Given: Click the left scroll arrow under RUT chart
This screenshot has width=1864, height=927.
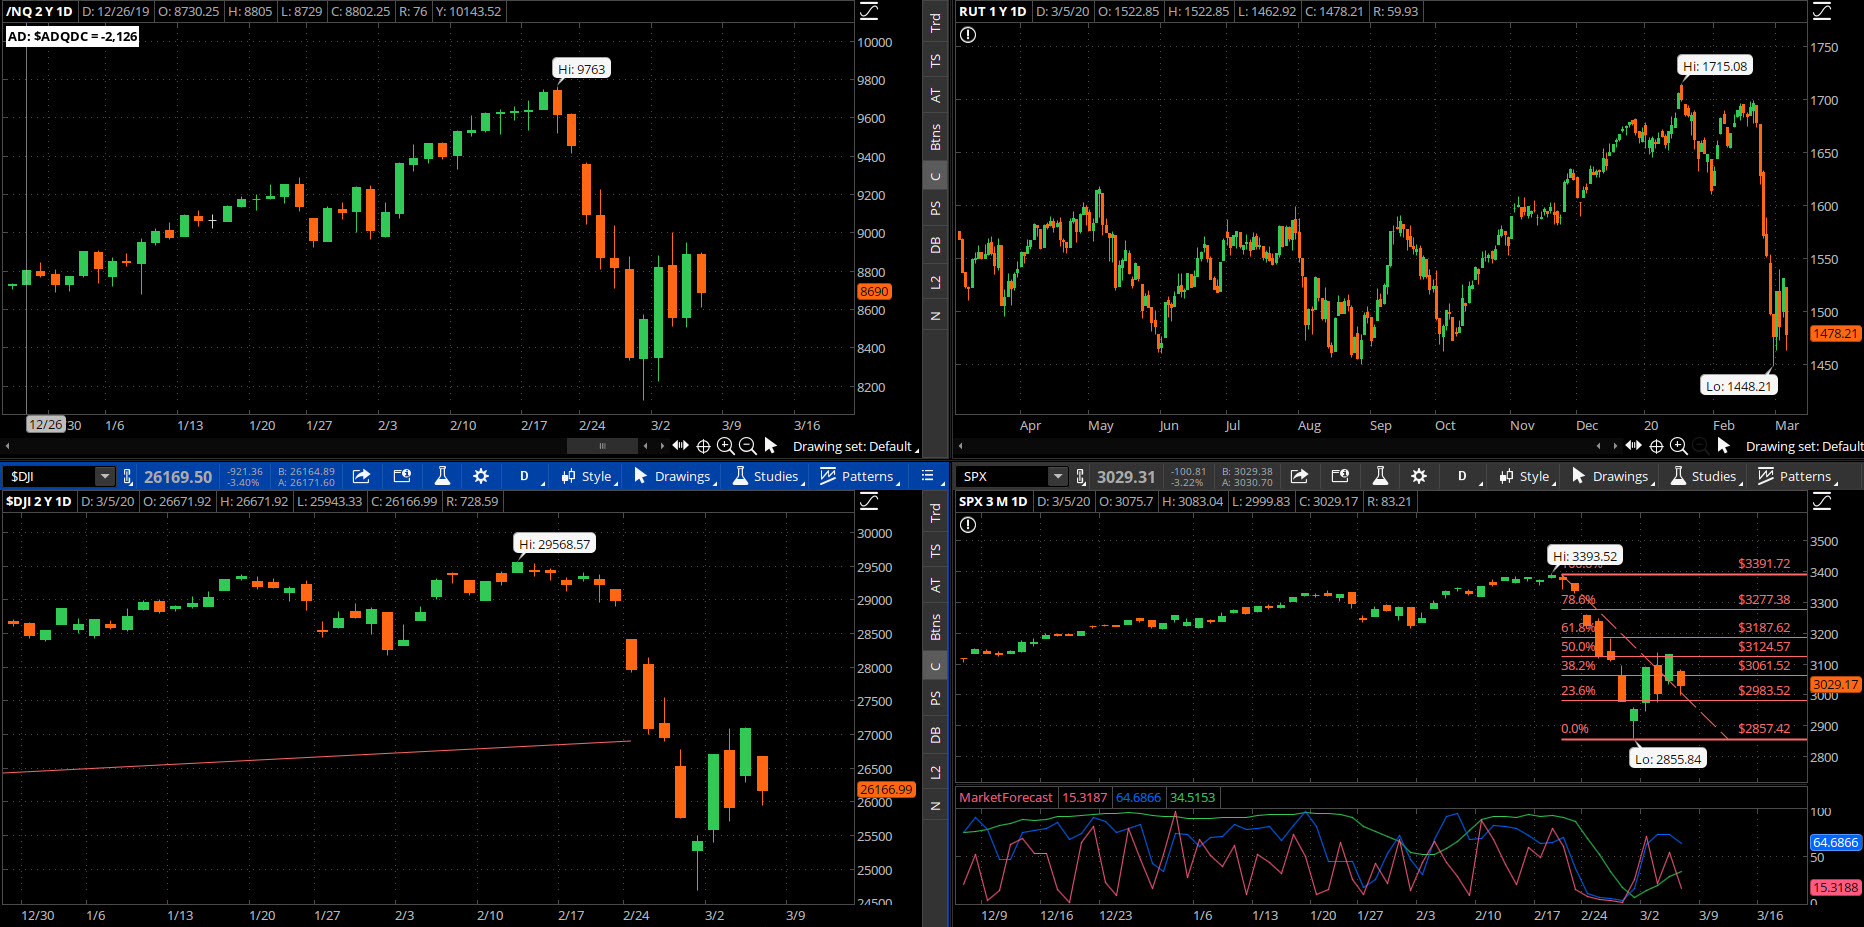Looking at the screenshot, I should coord(961,446).
